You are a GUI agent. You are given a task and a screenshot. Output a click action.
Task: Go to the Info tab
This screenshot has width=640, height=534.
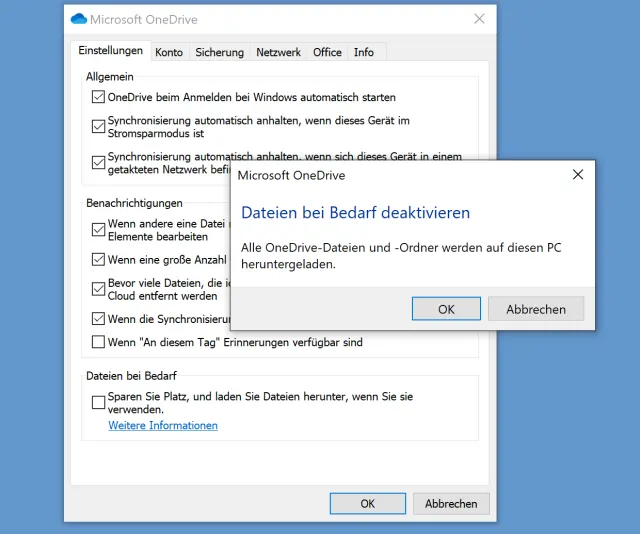tap(364, 52)
